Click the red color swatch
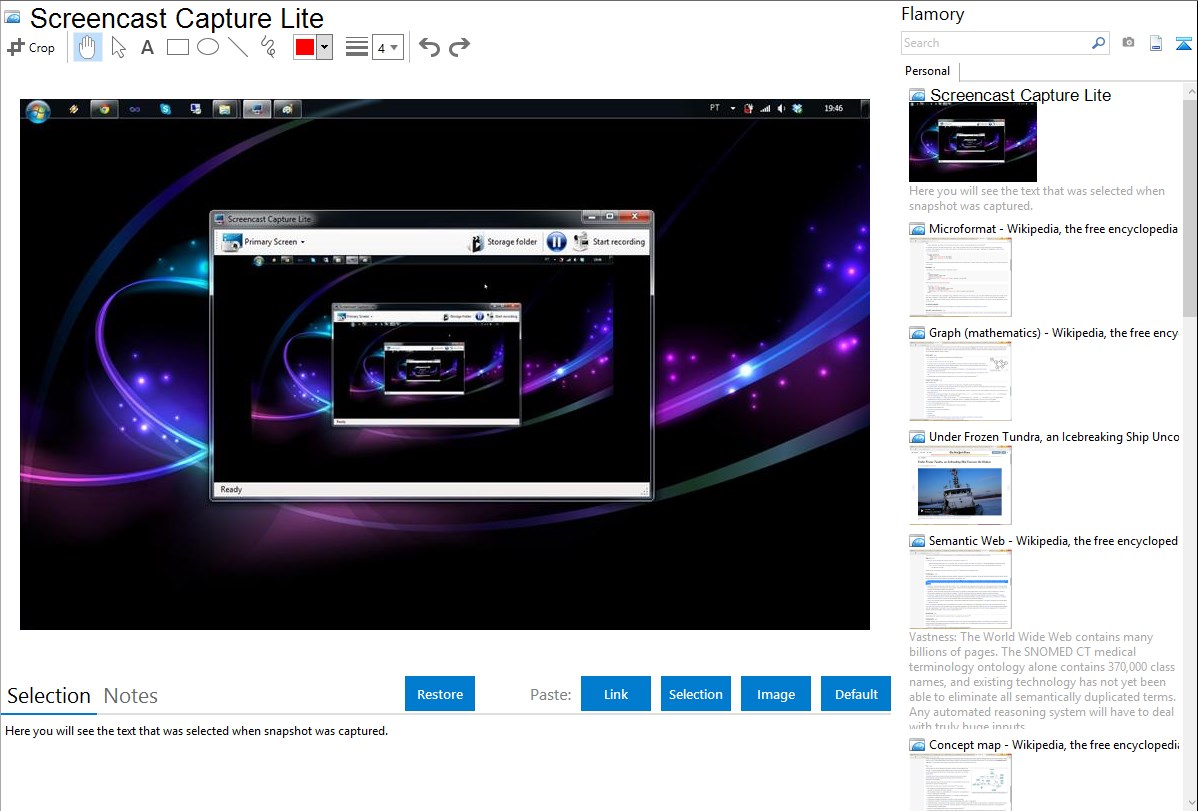 click(x=305, y=47)
